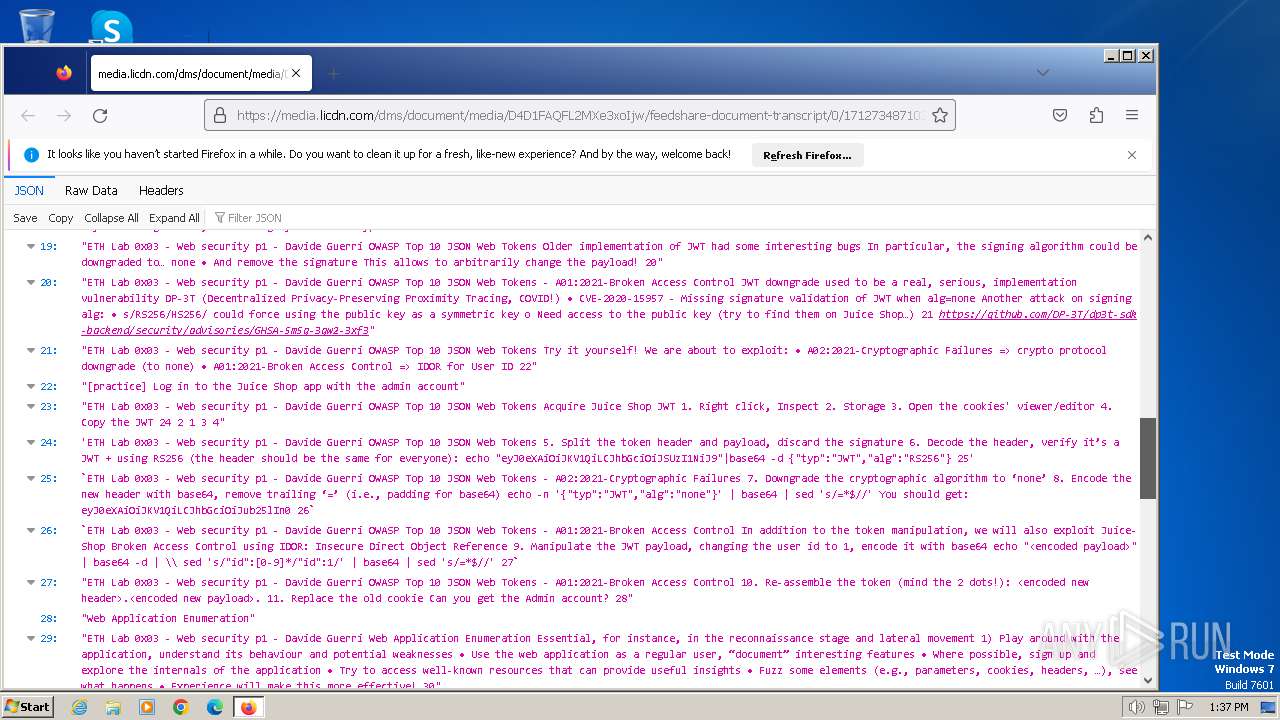The height and width of the screenshot is (720, 1280).
Task: Click the "Web Application Enumeration" string value
Action: click(x=168, y=618)
